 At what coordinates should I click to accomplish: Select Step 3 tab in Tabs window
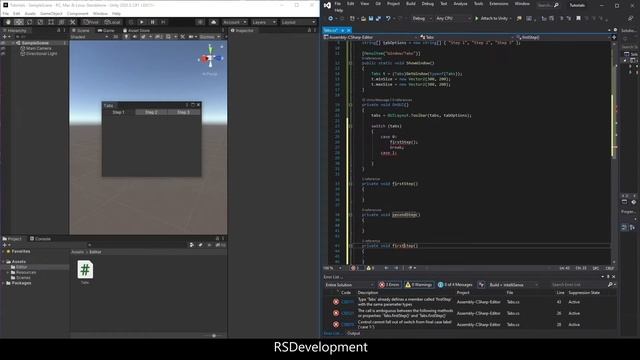[x=184, y=112]
